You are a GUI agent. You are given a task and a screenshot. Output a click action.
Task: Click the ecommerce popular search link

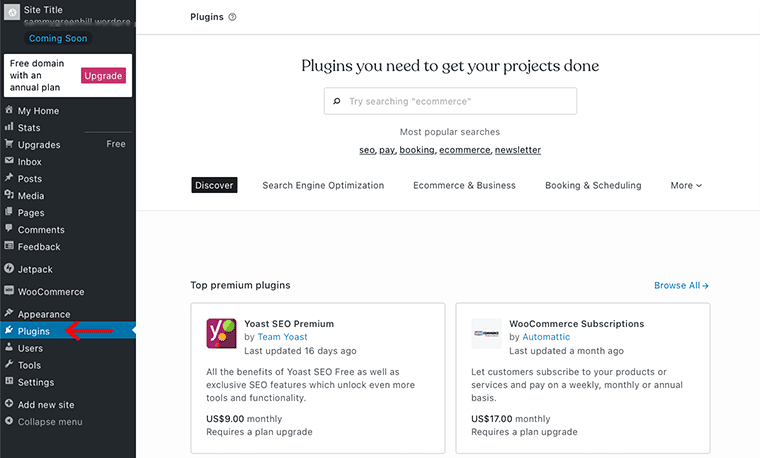(x=464, y=150)
